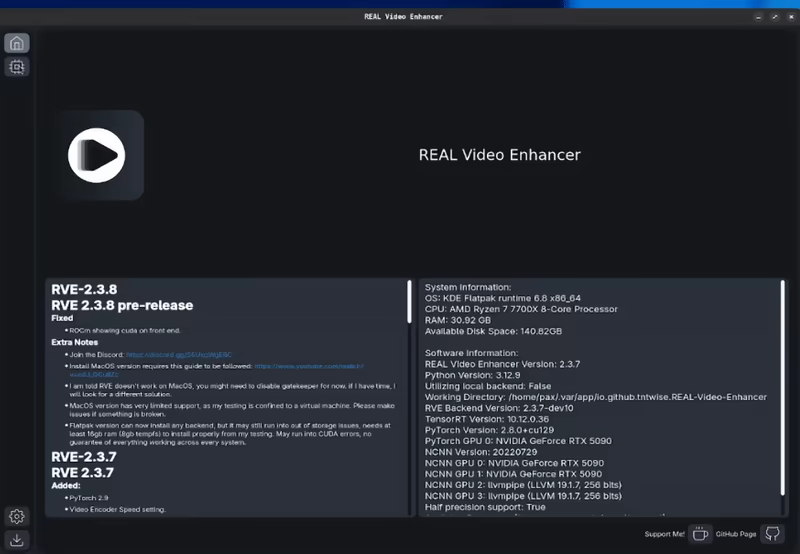The height and width of the screenshot is (554, 800).
Task: Click 'Video Encoder Speed setting' item
Action: coord(117,510)
